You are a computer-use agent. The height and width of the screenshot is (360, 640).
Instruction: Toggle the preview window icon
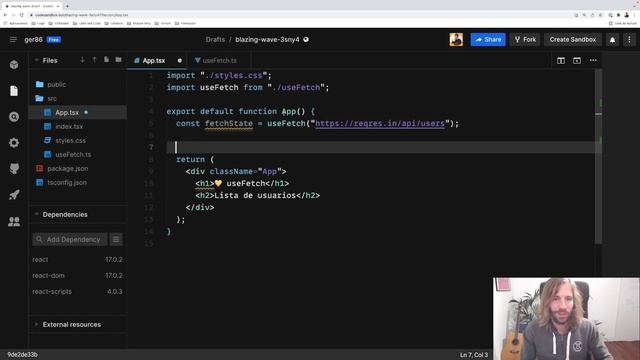coord(577,60)
